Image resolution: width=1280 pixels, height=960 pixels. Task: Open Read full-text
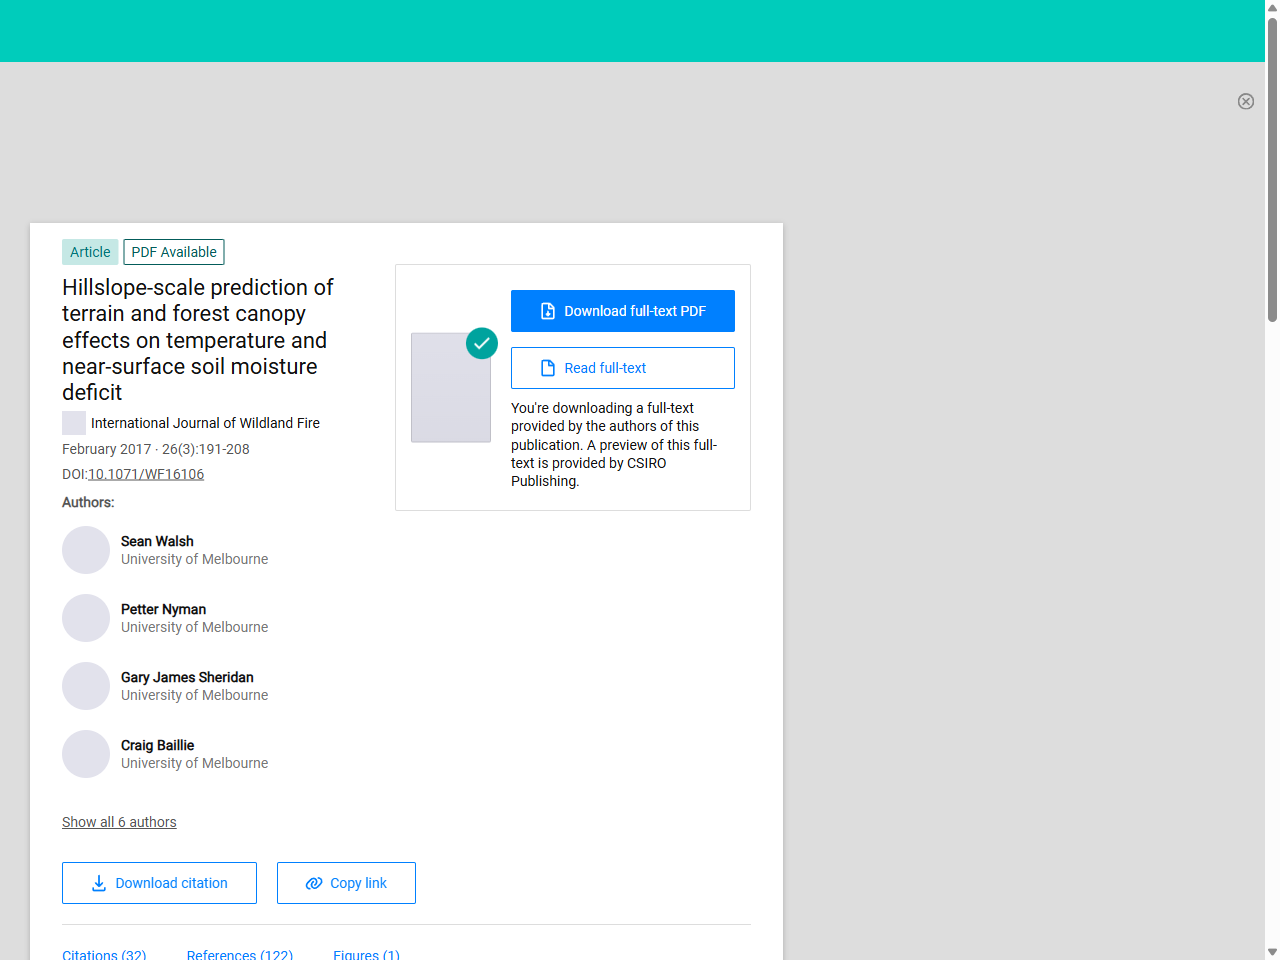(x=622, y=368)
